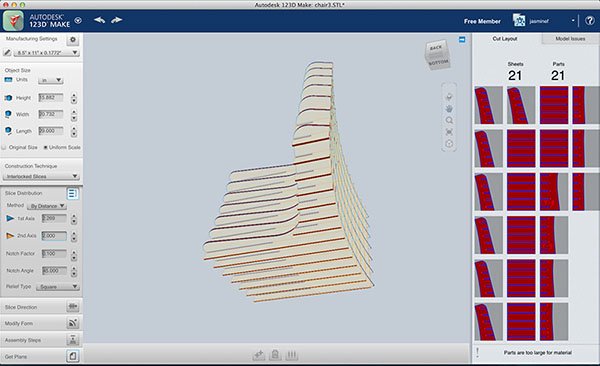Click the 2nd Axis stepper arrows
Viewport: 600px width, 366px height.
point(74,236)
